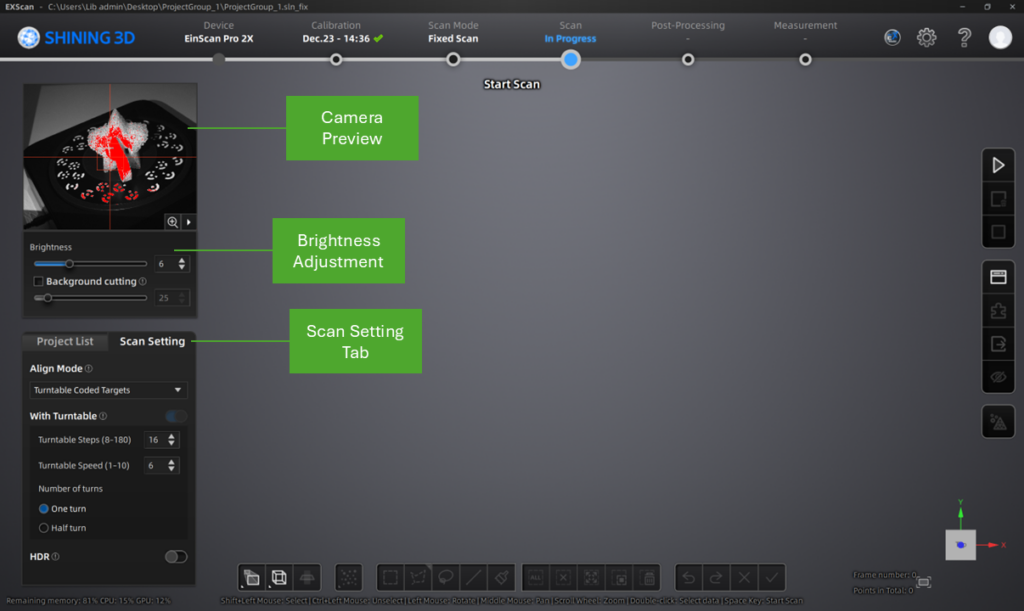Image resolution: width=1024 pixels, height=611 pixels.
Task: Choose the line selection tool
Action: tap(474, 577)
